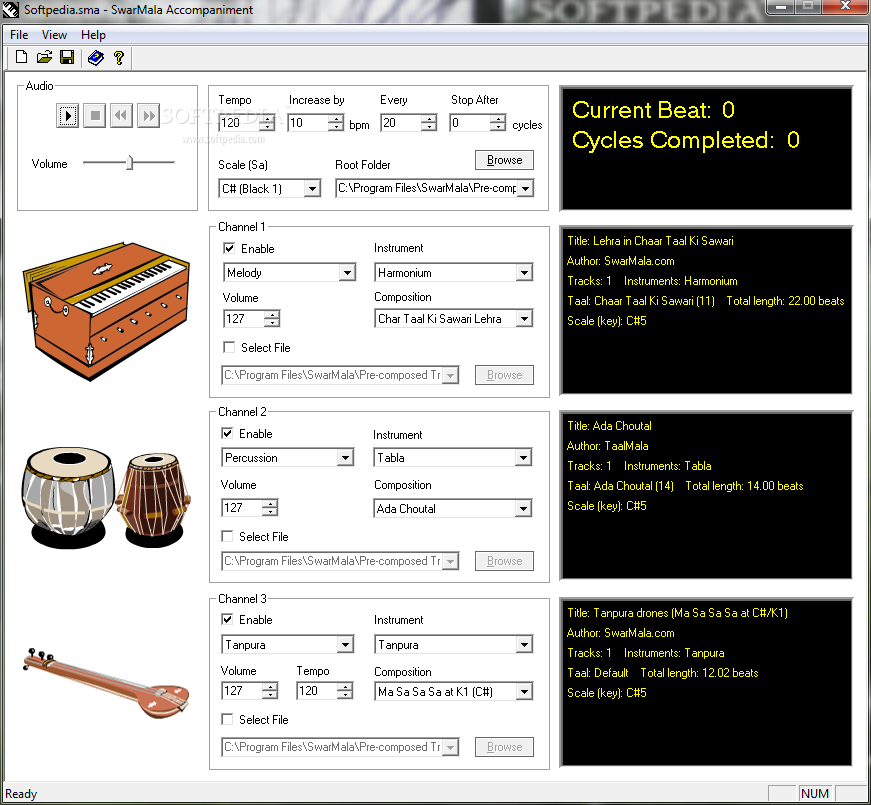The image size is (871, 805).
Task: Click the New file toolbar icon
Action: pos(21,57)
